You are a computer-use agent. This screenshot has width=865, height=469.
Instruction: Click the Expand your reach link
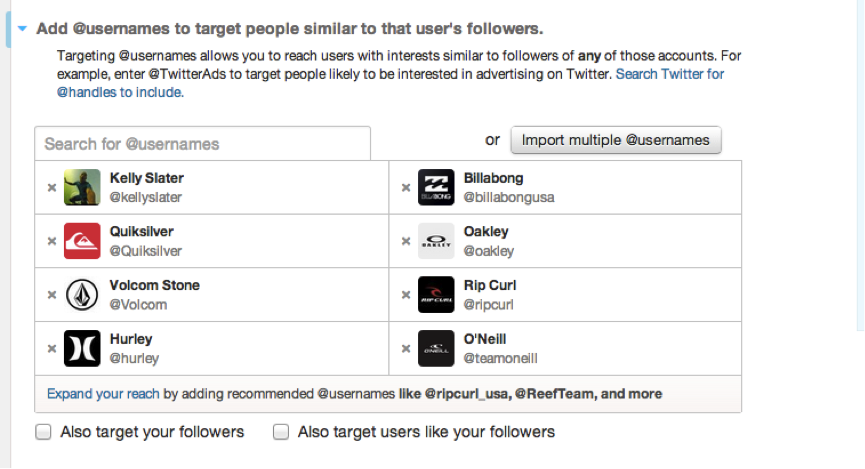coord(103,393)
